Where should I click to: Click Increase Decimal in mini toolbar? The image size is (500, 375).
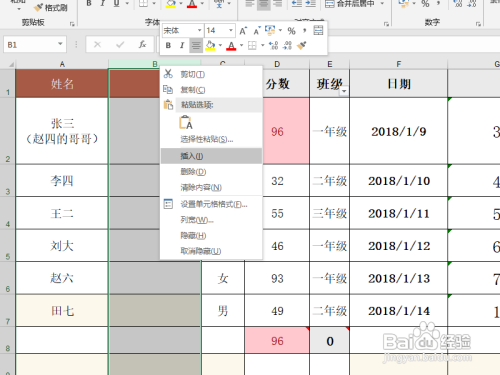pos(274,46)
